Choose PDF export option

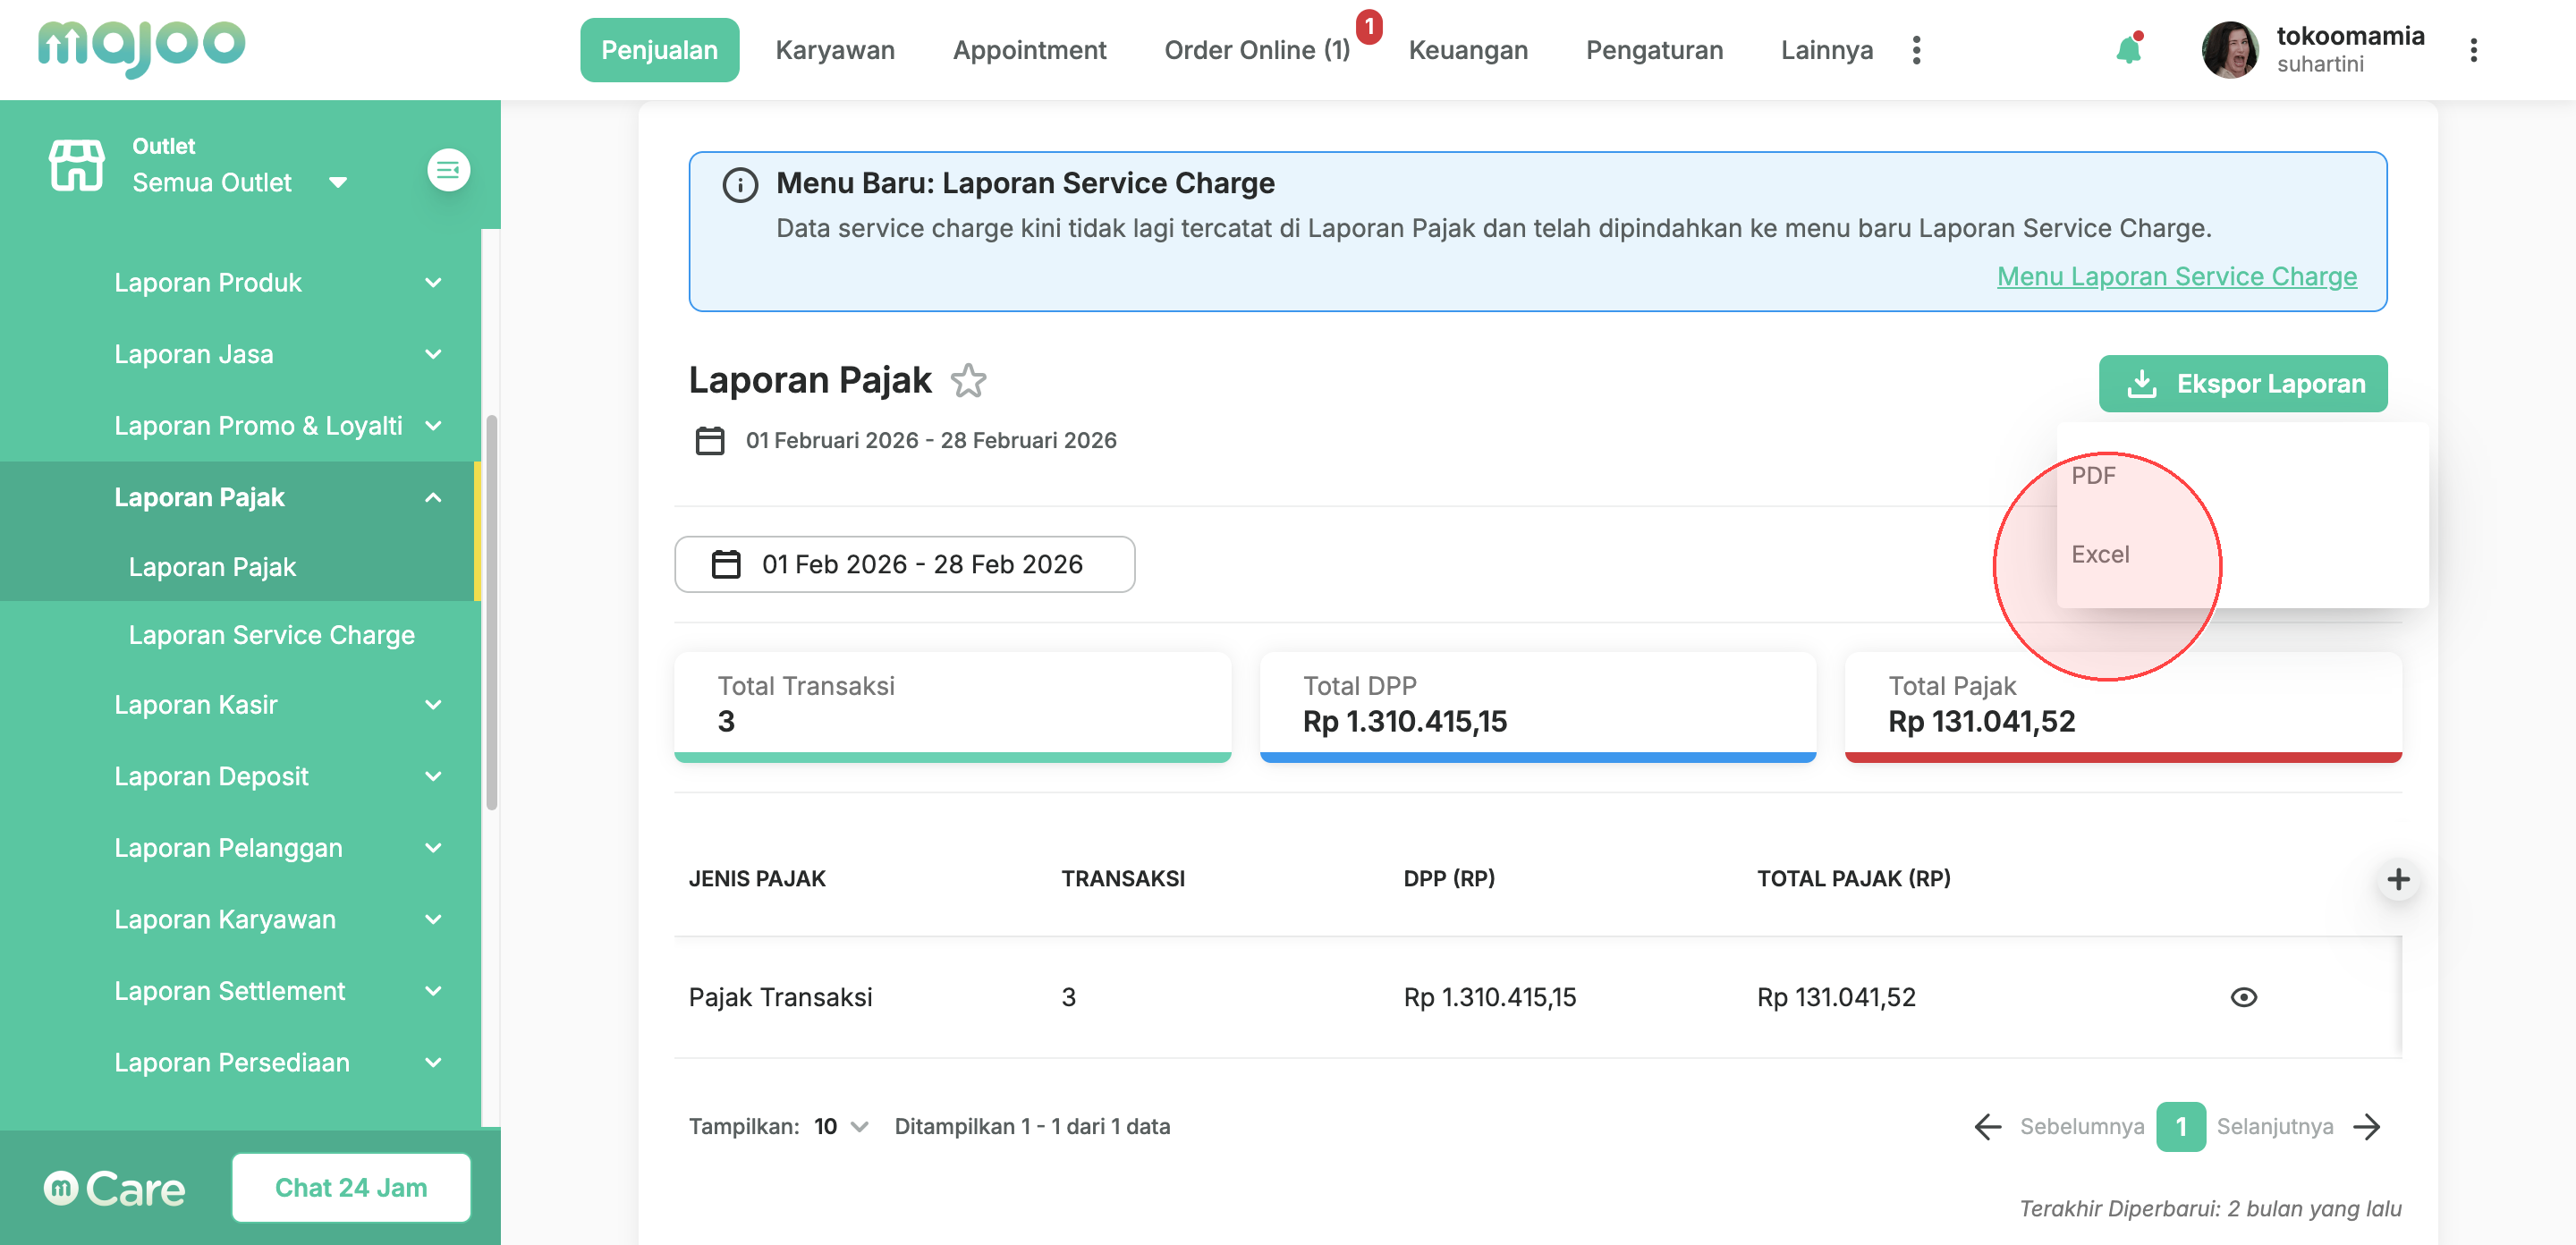pyautogui.click(x=2093, y=476)
